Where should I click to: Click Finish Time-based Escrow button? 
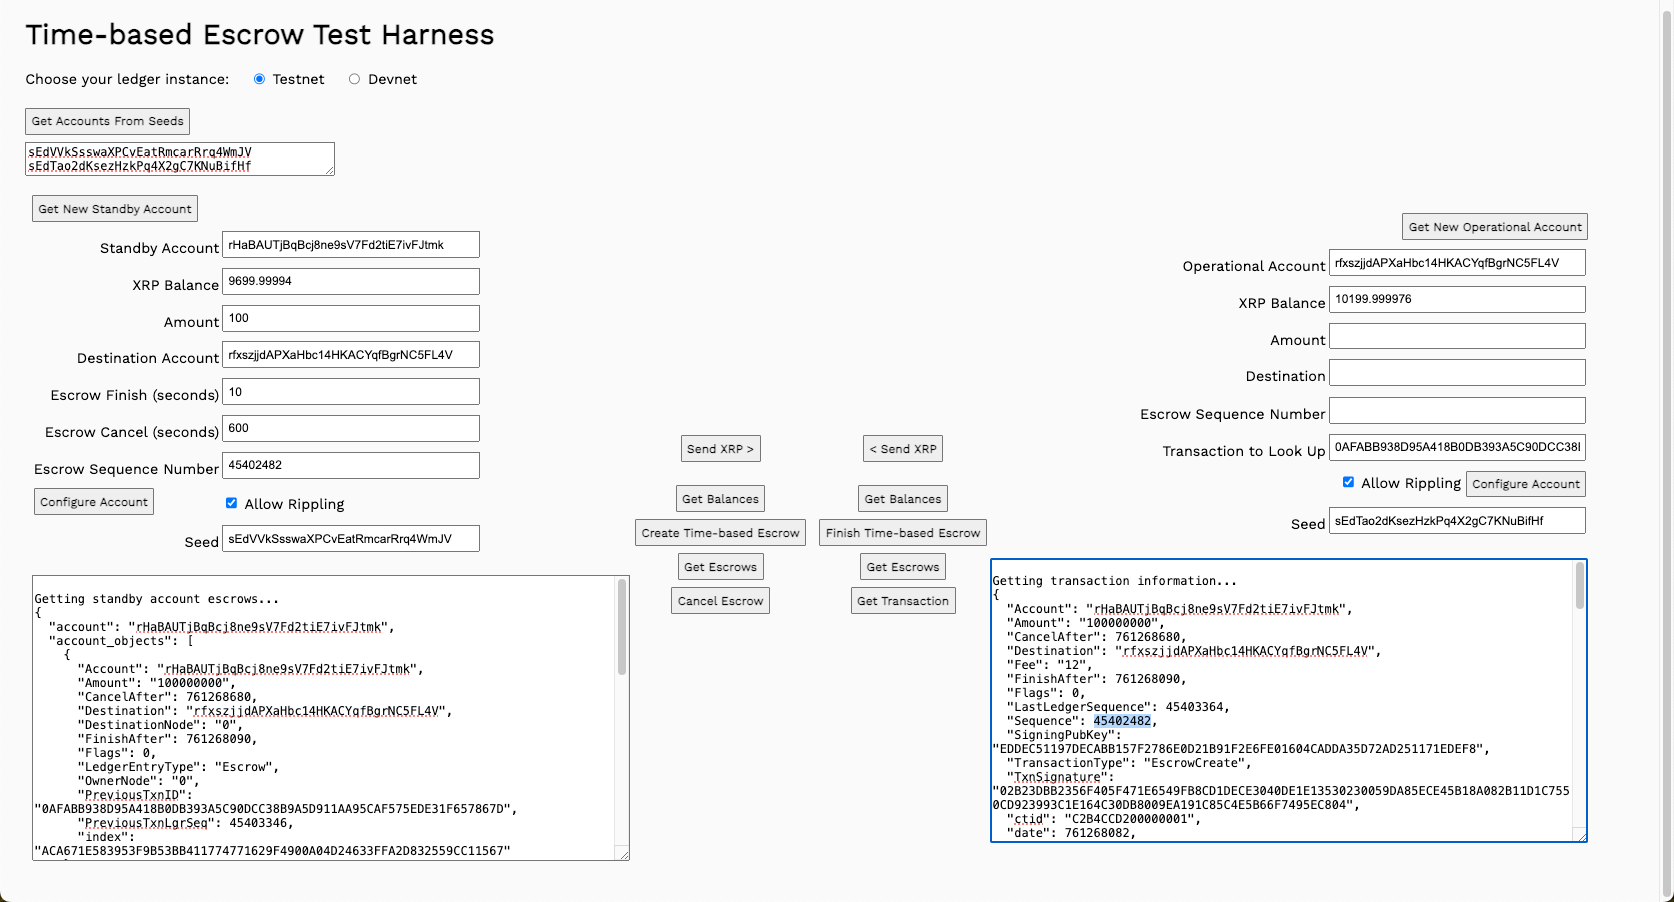tap(902, 533)
